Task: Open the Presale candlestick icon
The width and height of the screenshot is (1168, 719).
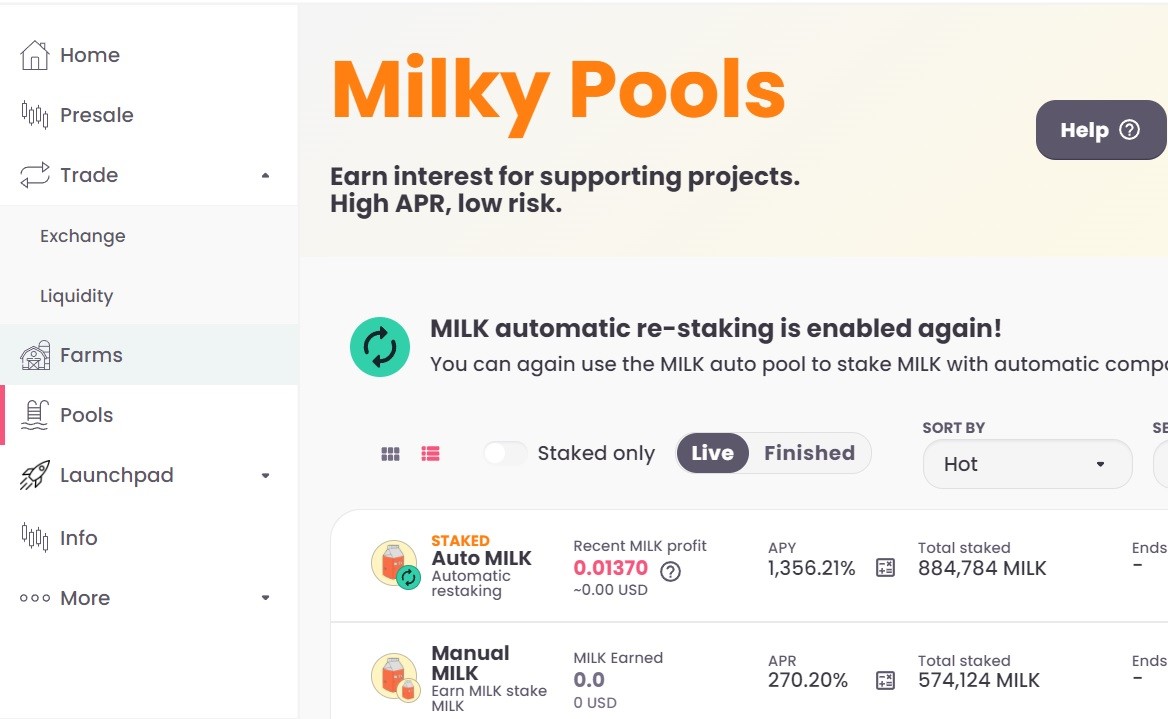Action: 34,115
